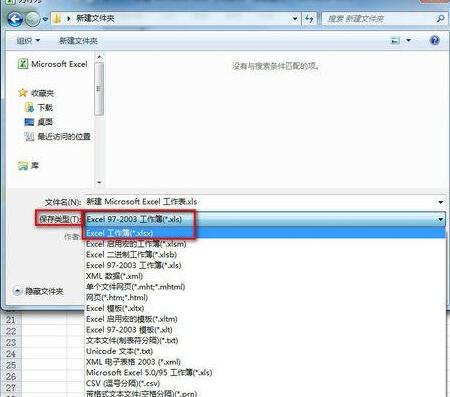Image resolution: width=450 pixels, height=397 pixels.
Task: Click the save type dropdown arrow
Action: coord(441,219)
